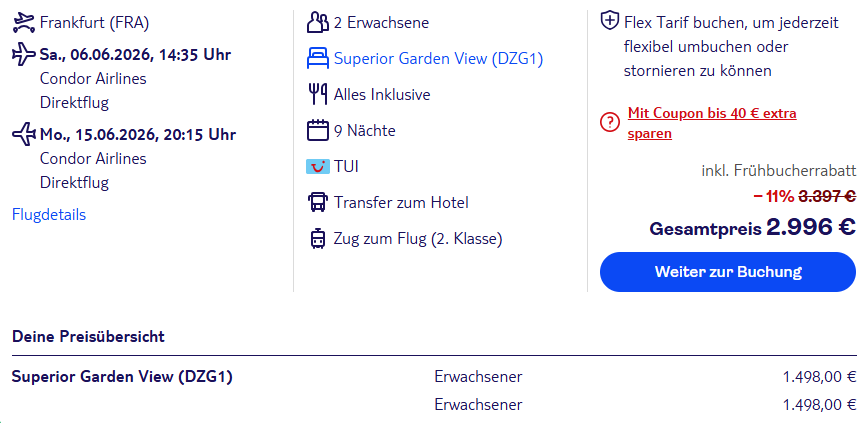
Task: Click the airport departure plane icon
Action: point(23,22)
